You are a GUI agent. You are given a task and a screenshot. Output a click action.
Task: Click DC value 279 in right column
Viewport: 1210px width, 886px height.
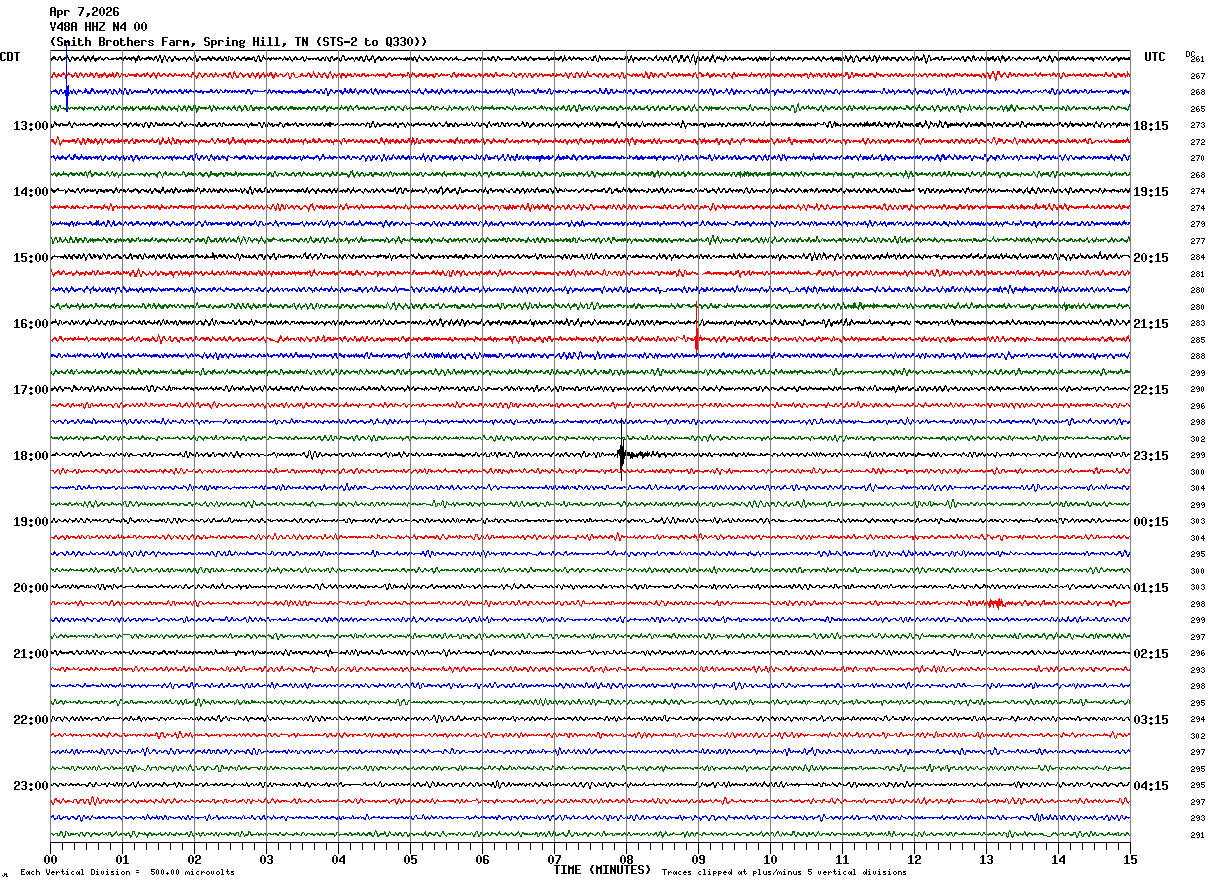point(1198,224)
